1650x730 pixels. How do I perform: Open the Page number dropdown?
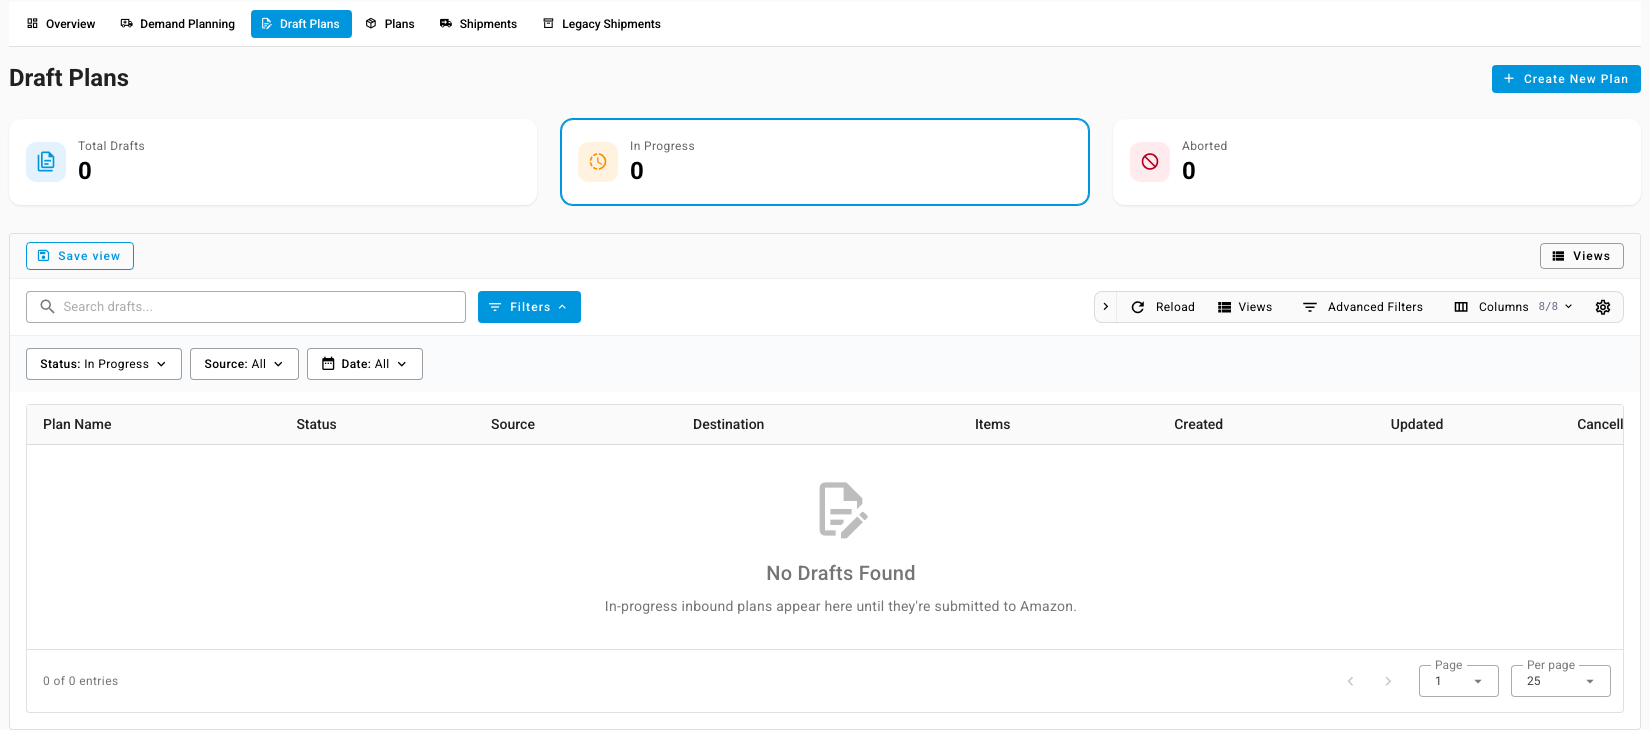tap(1459, 681)
